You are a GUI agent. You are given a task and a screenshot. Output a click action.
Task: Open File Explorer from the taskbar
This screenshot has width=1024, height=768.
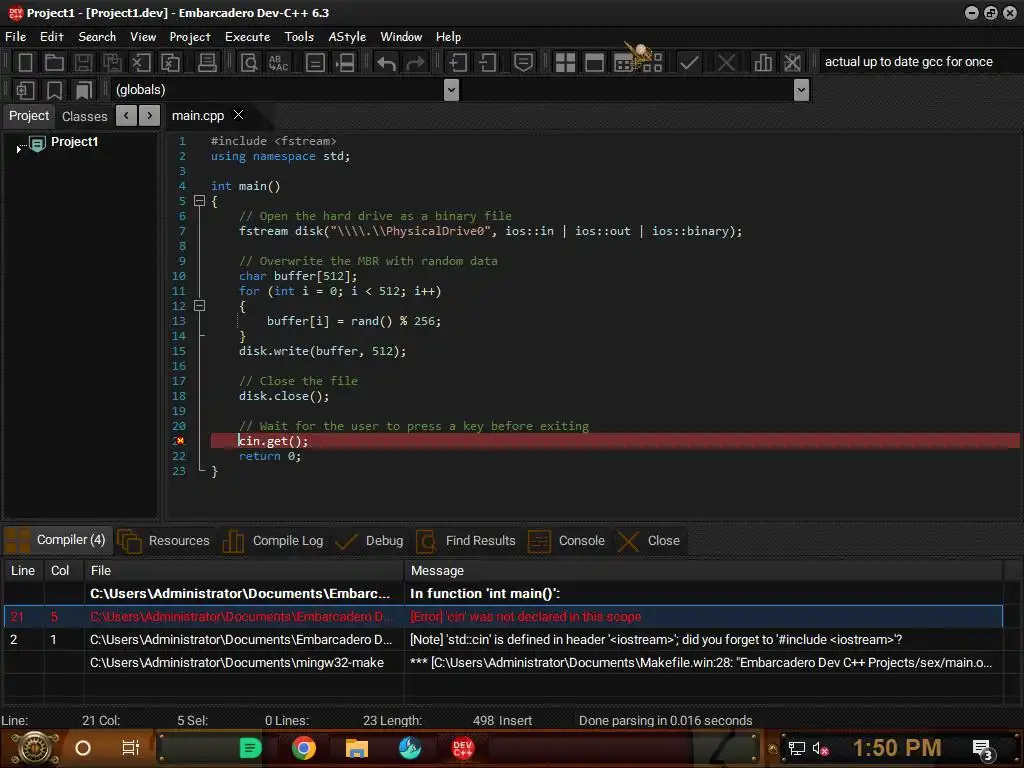pos(357,748)
